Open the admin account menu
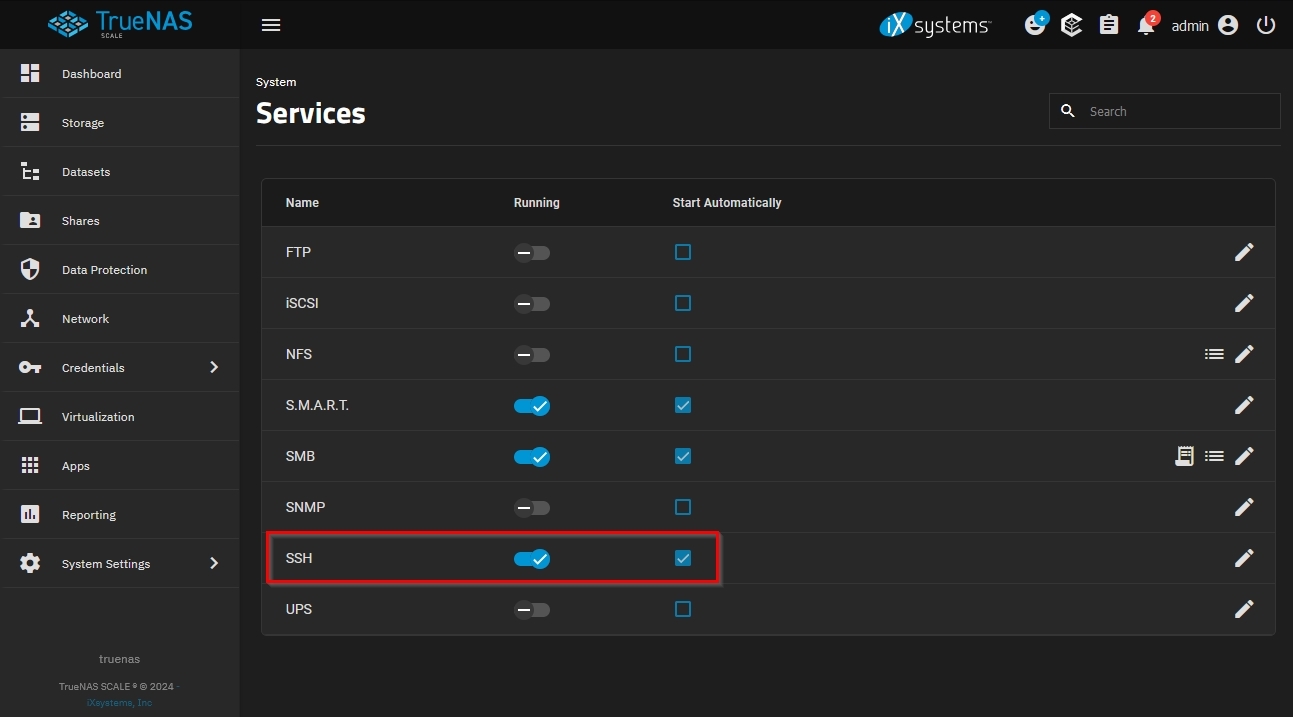This screenshot has height=717, width=1293. click(x=1205, y=26)
